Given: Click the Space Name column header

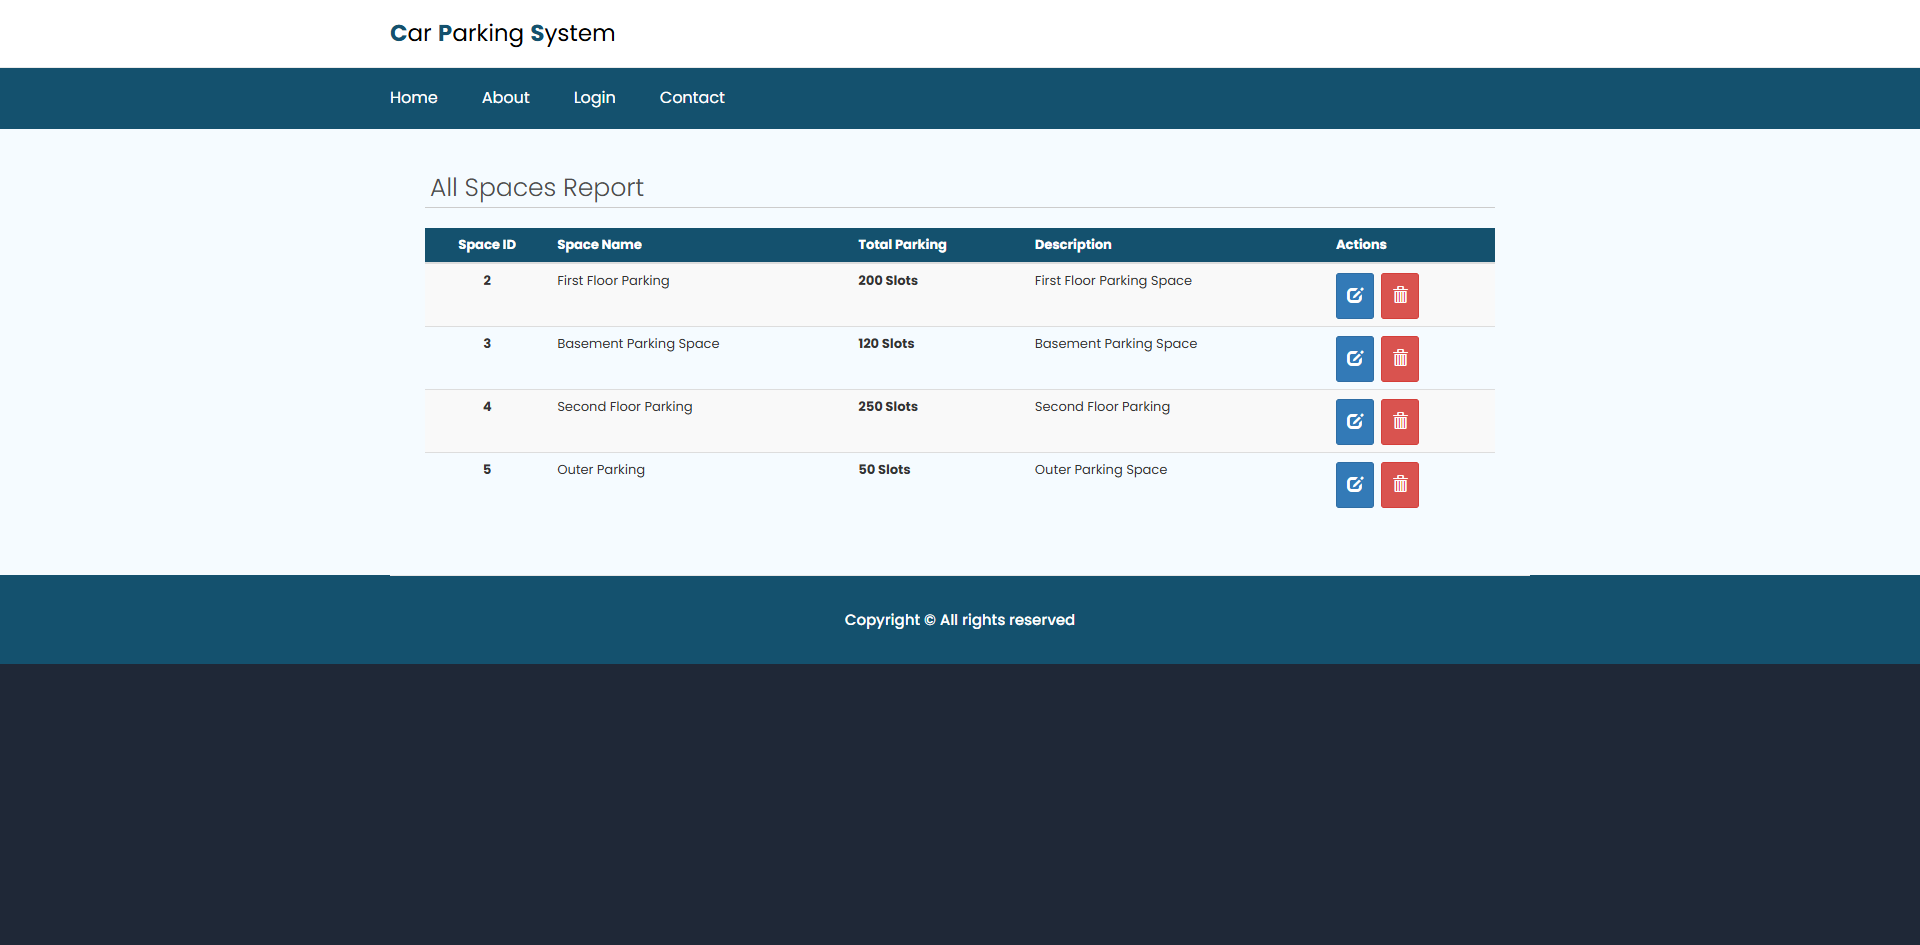Looking at the screenshot, I should pos(600,244).
